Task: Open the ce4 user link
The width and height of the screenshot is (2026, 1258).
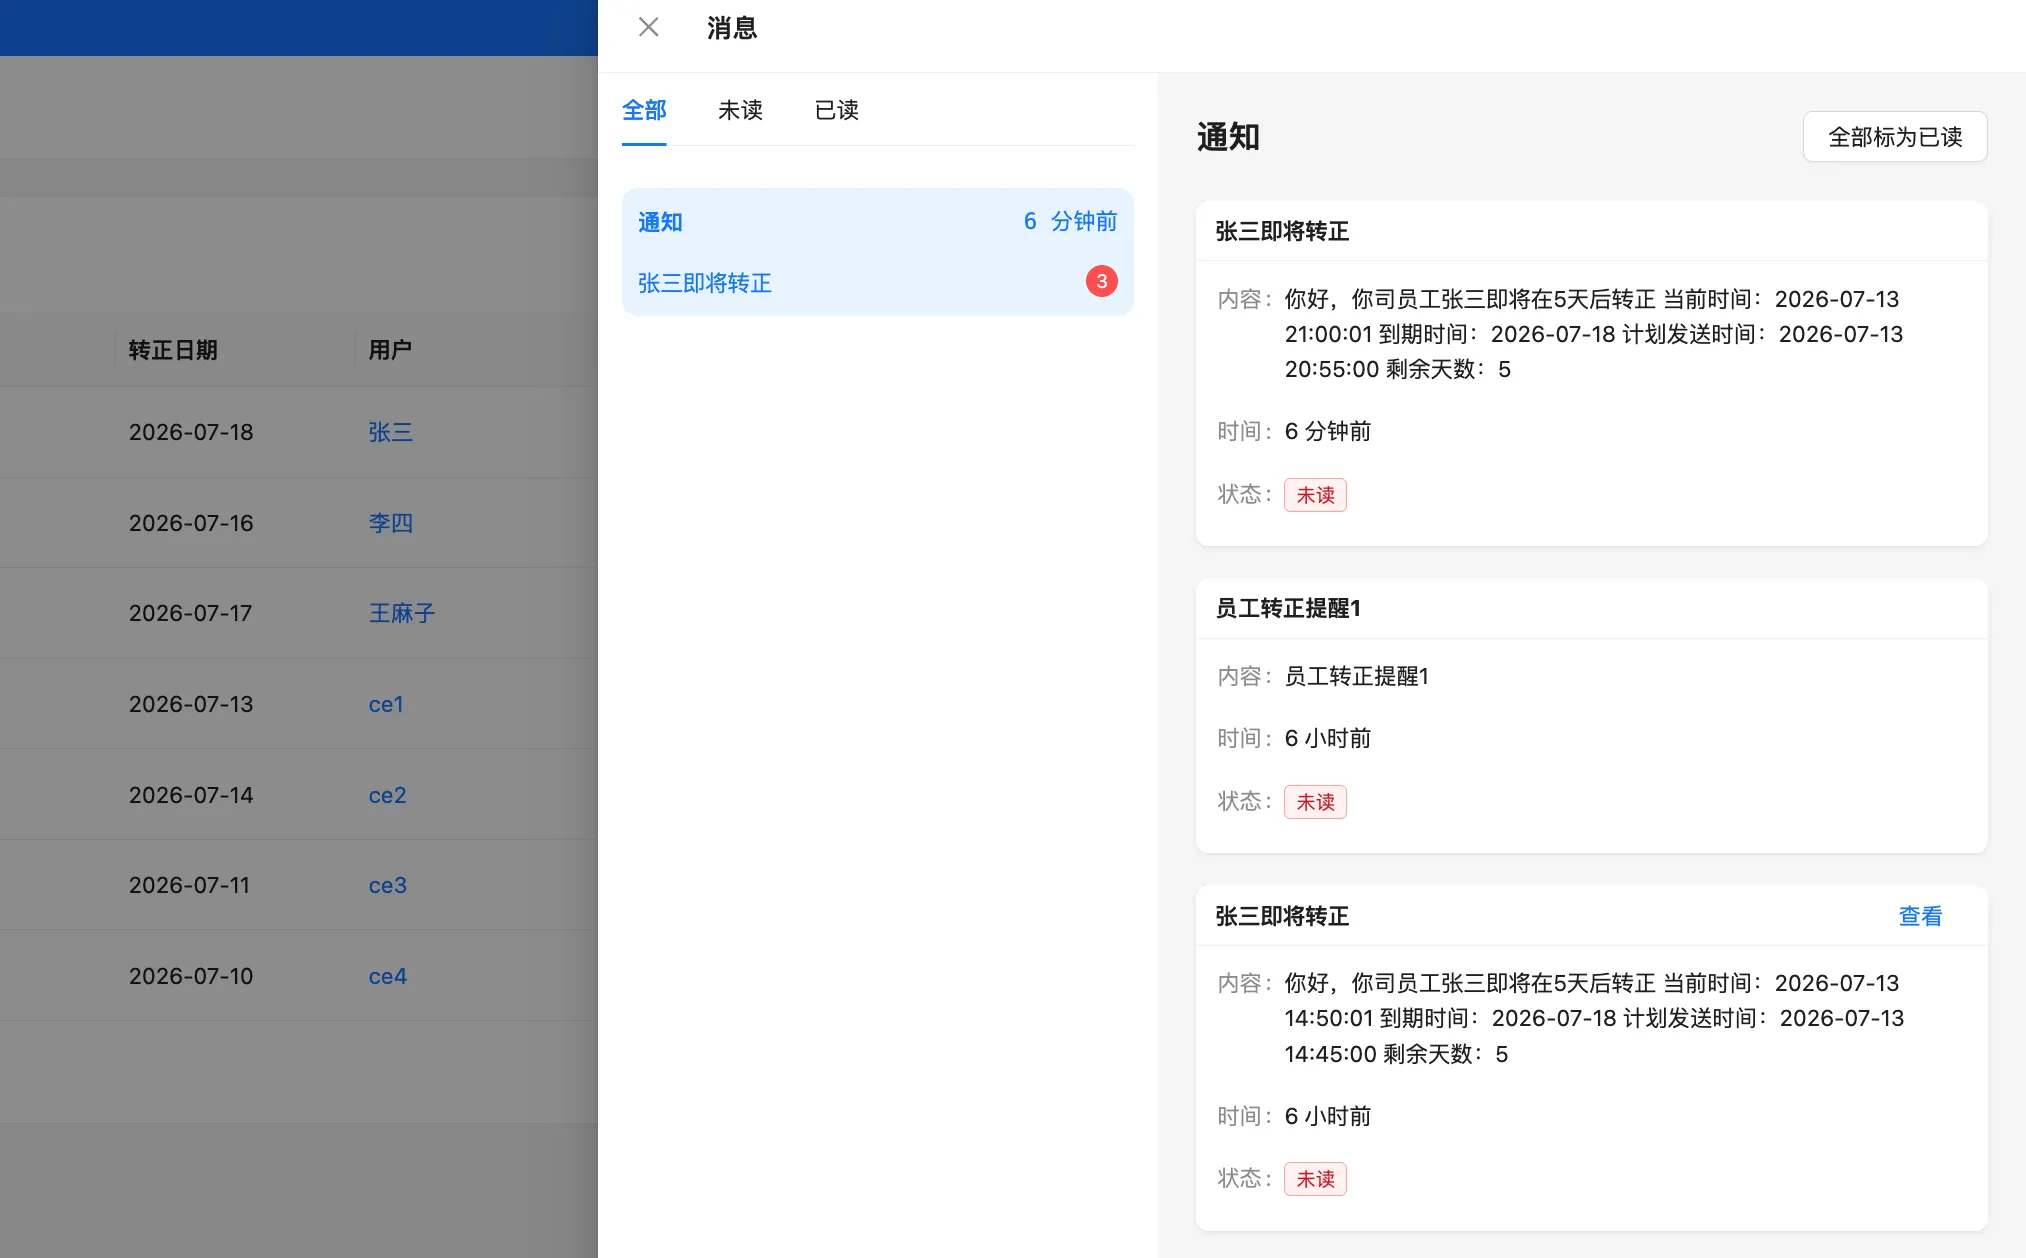Action: click(x=387, y=976)
